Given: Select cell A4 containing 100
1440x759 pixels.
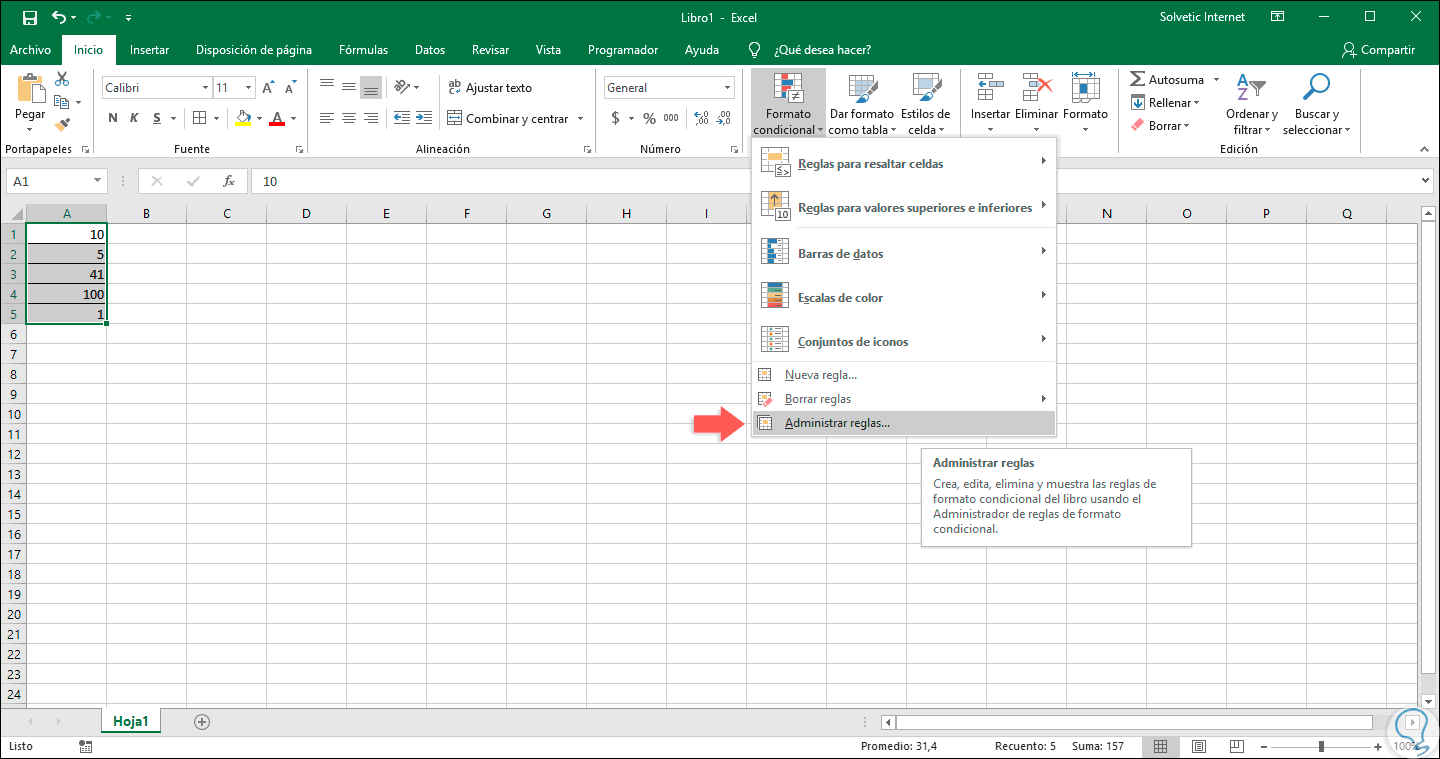Looking at the screenshot, I should pos(66,294).
